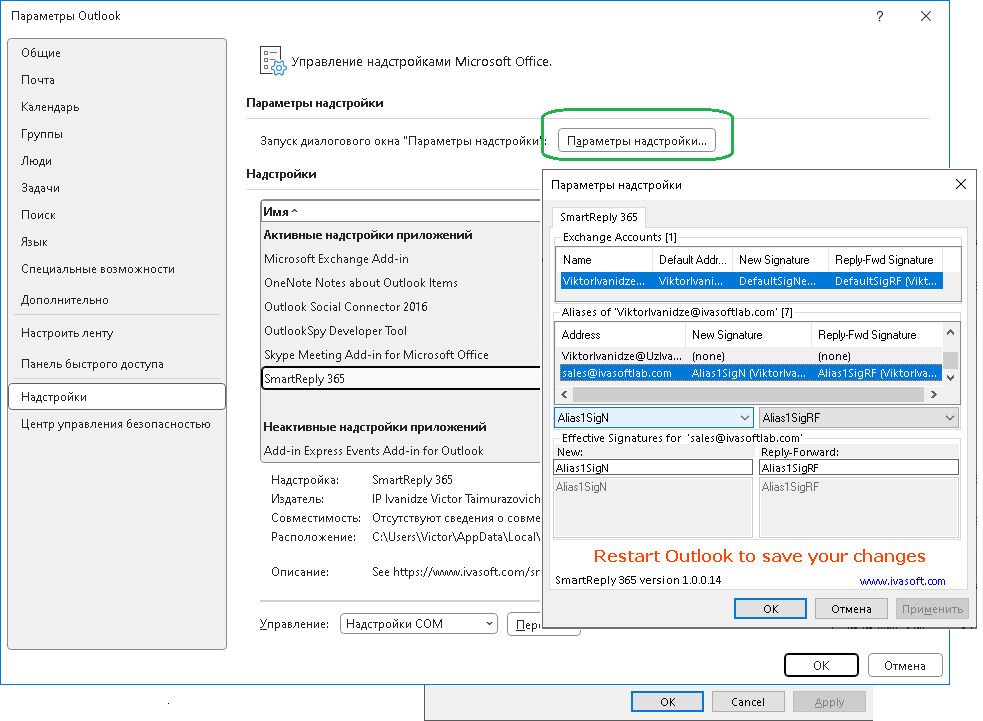The image size is (983, 721).
Task: Close the Параметры Outlook window
Action: click(926, 16)
